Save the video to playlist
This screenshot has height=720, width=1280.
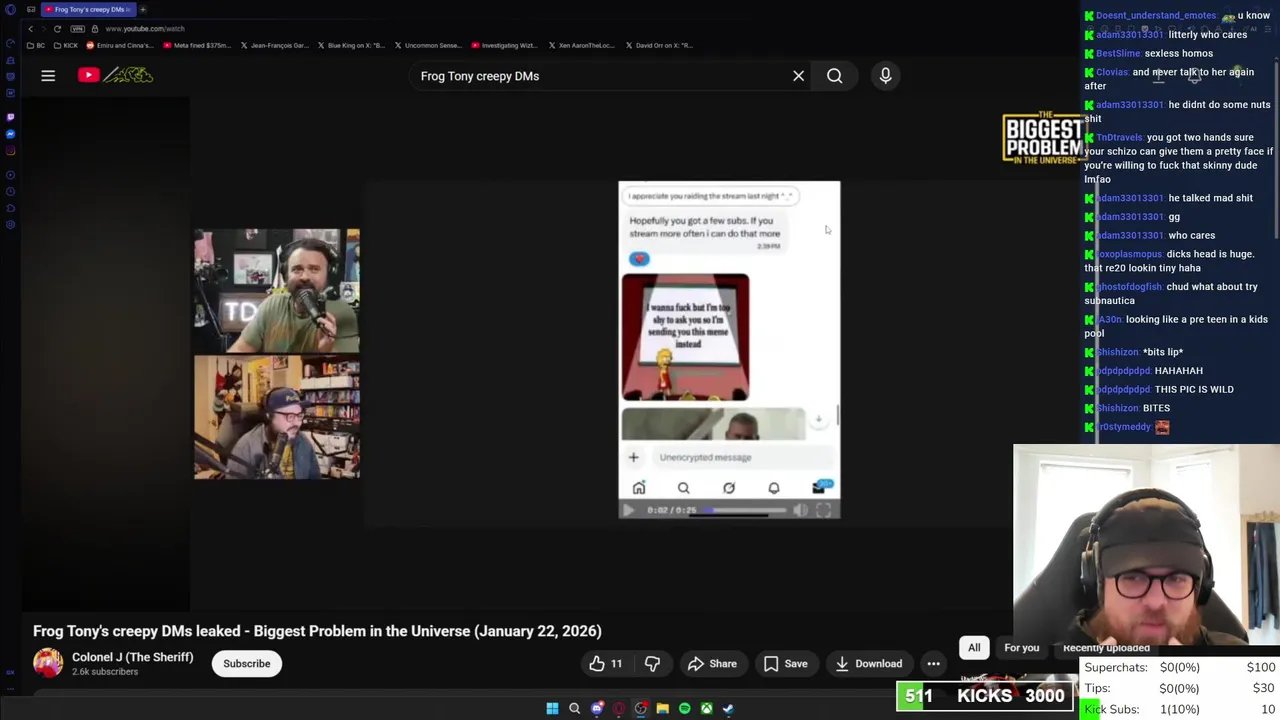pyautogui.click(x=785, y=663)
